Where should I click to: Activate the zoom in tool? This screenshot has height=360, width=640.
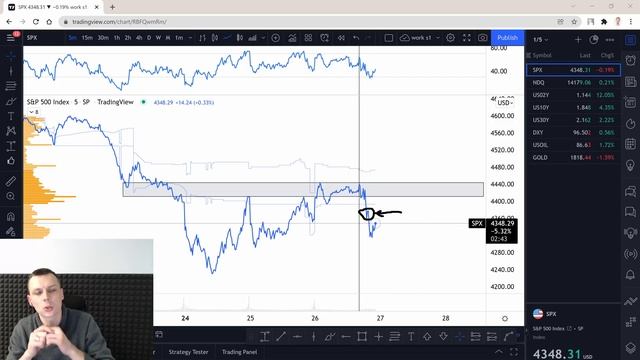pos(11,196)
